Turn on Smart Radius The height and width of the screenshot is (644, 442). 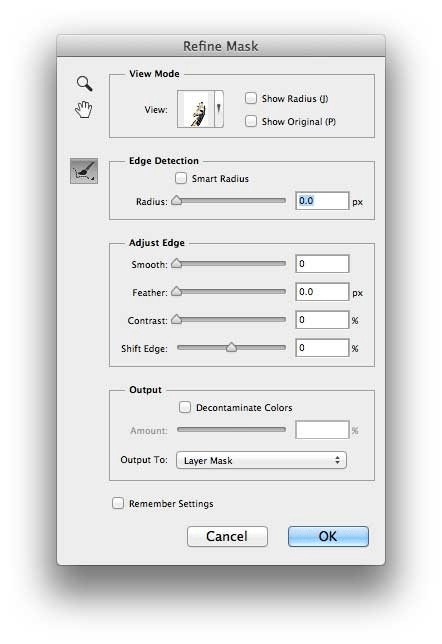181,178
